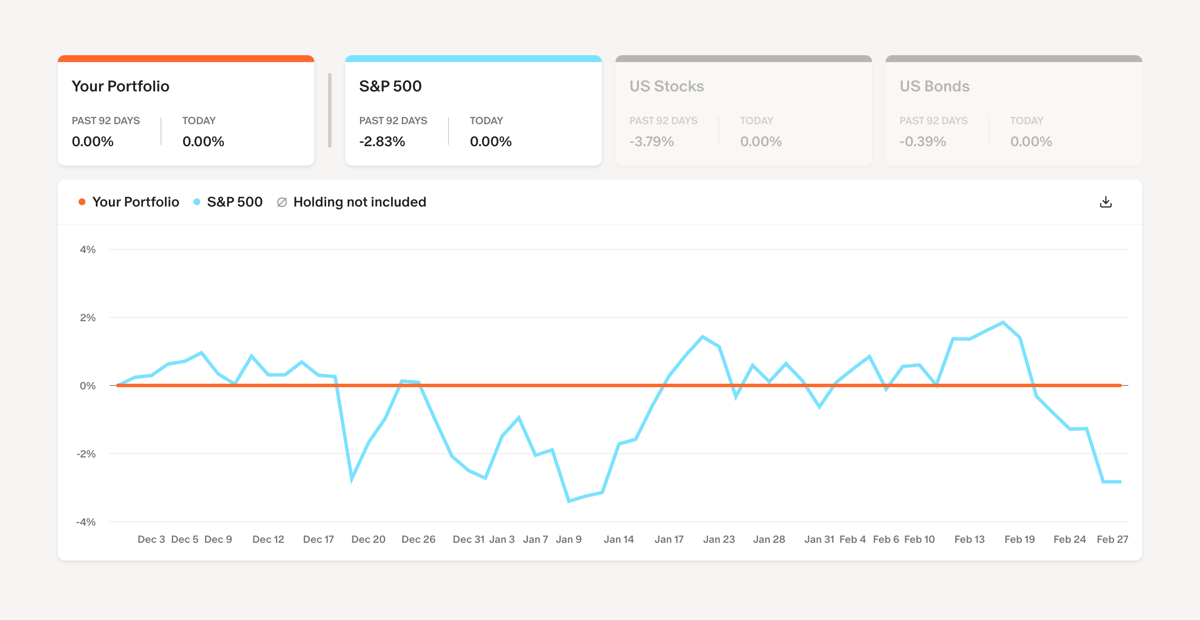Select the Your Portfolio card
The image size is (1200, 620).
(x=186, y=110)
